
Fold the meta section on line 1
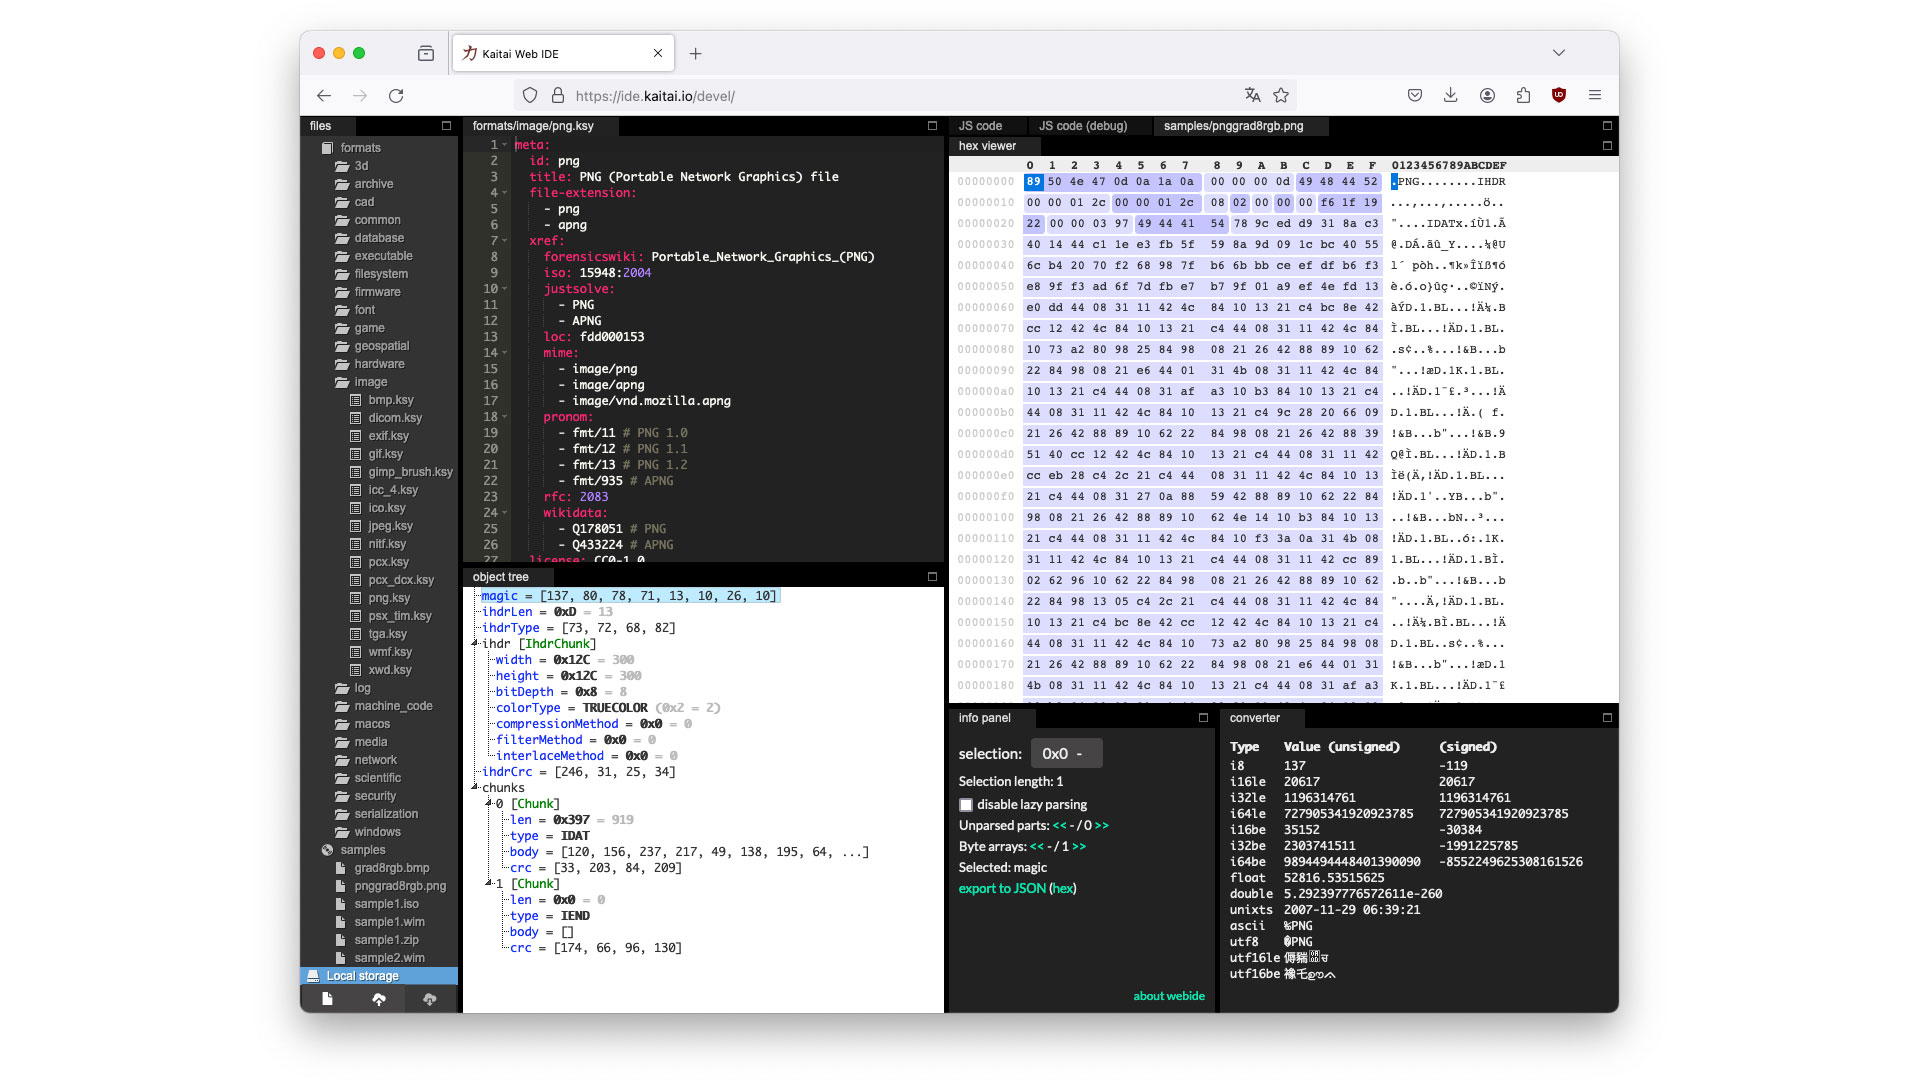pyautogui.click(x=505, y=145)
